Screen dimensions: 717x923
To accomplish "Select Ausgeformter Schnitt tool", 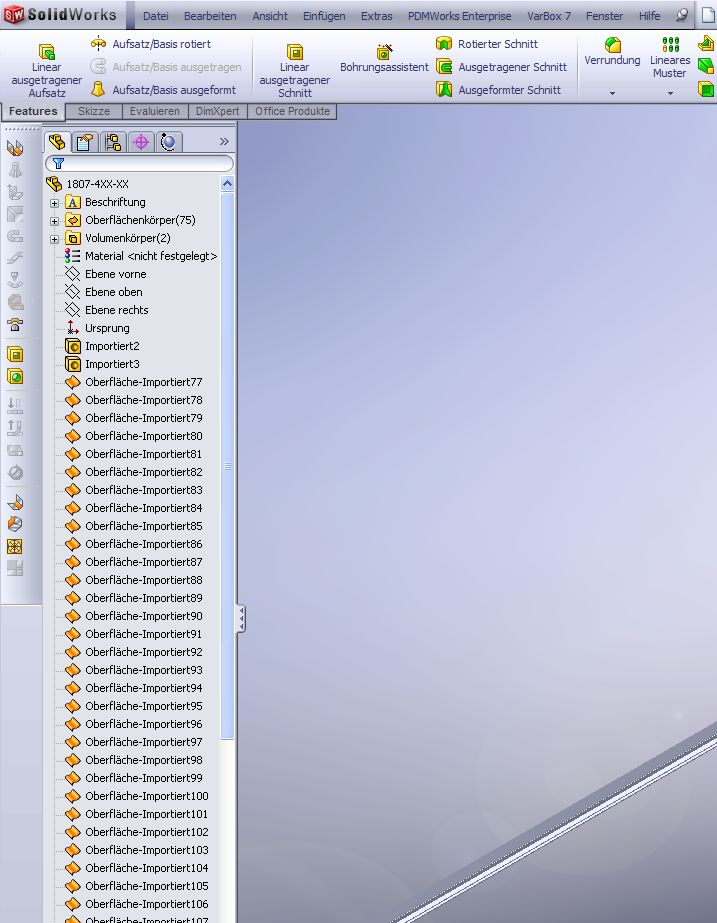I will 498,89.
